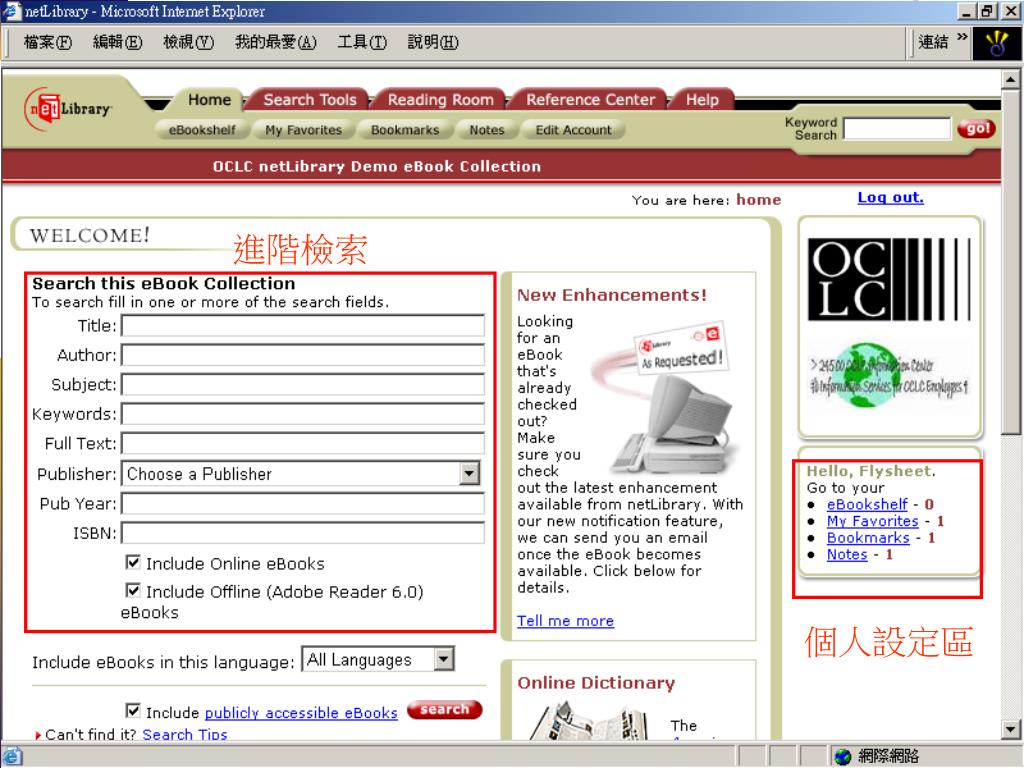Switch to the Reading Room tab

pyautogui.click(x=440, y=100)
